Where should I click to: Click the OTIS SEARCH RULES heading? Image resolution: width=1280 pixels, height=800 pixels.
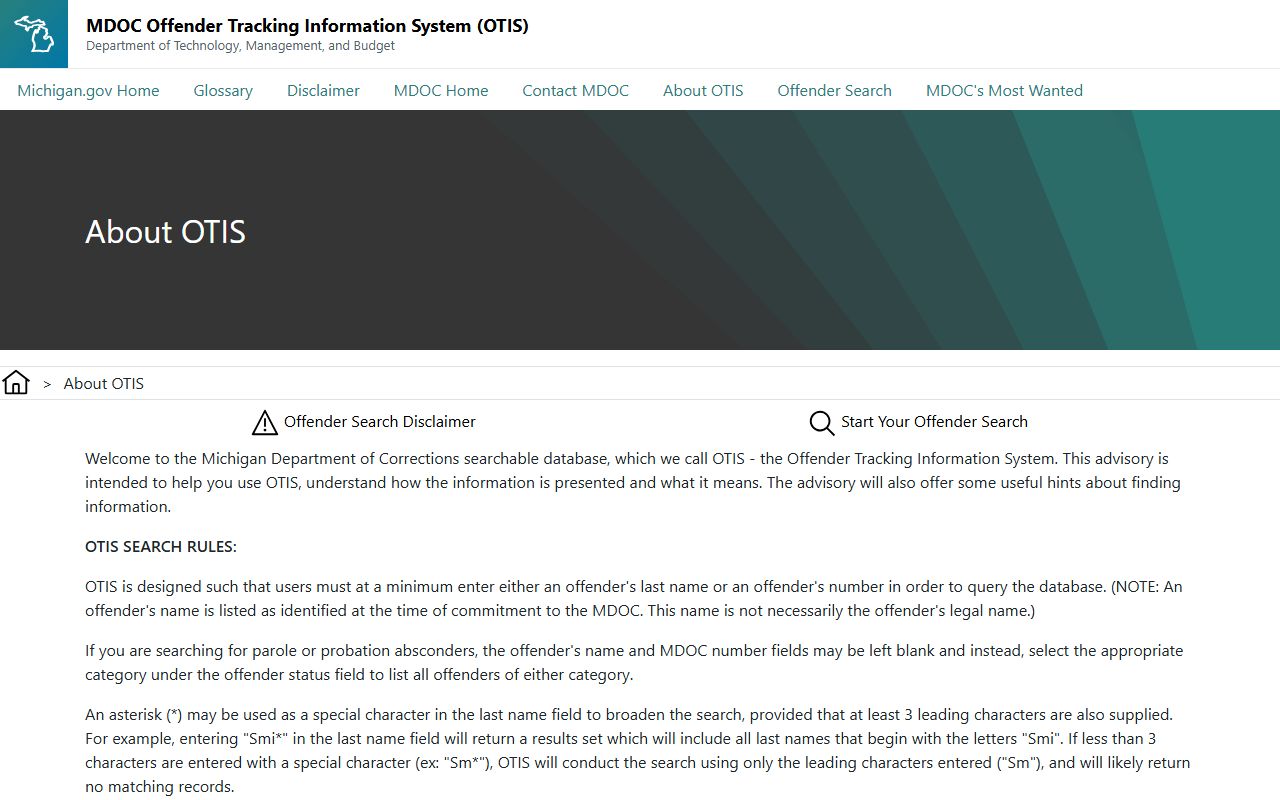click(x=161, y=547)
